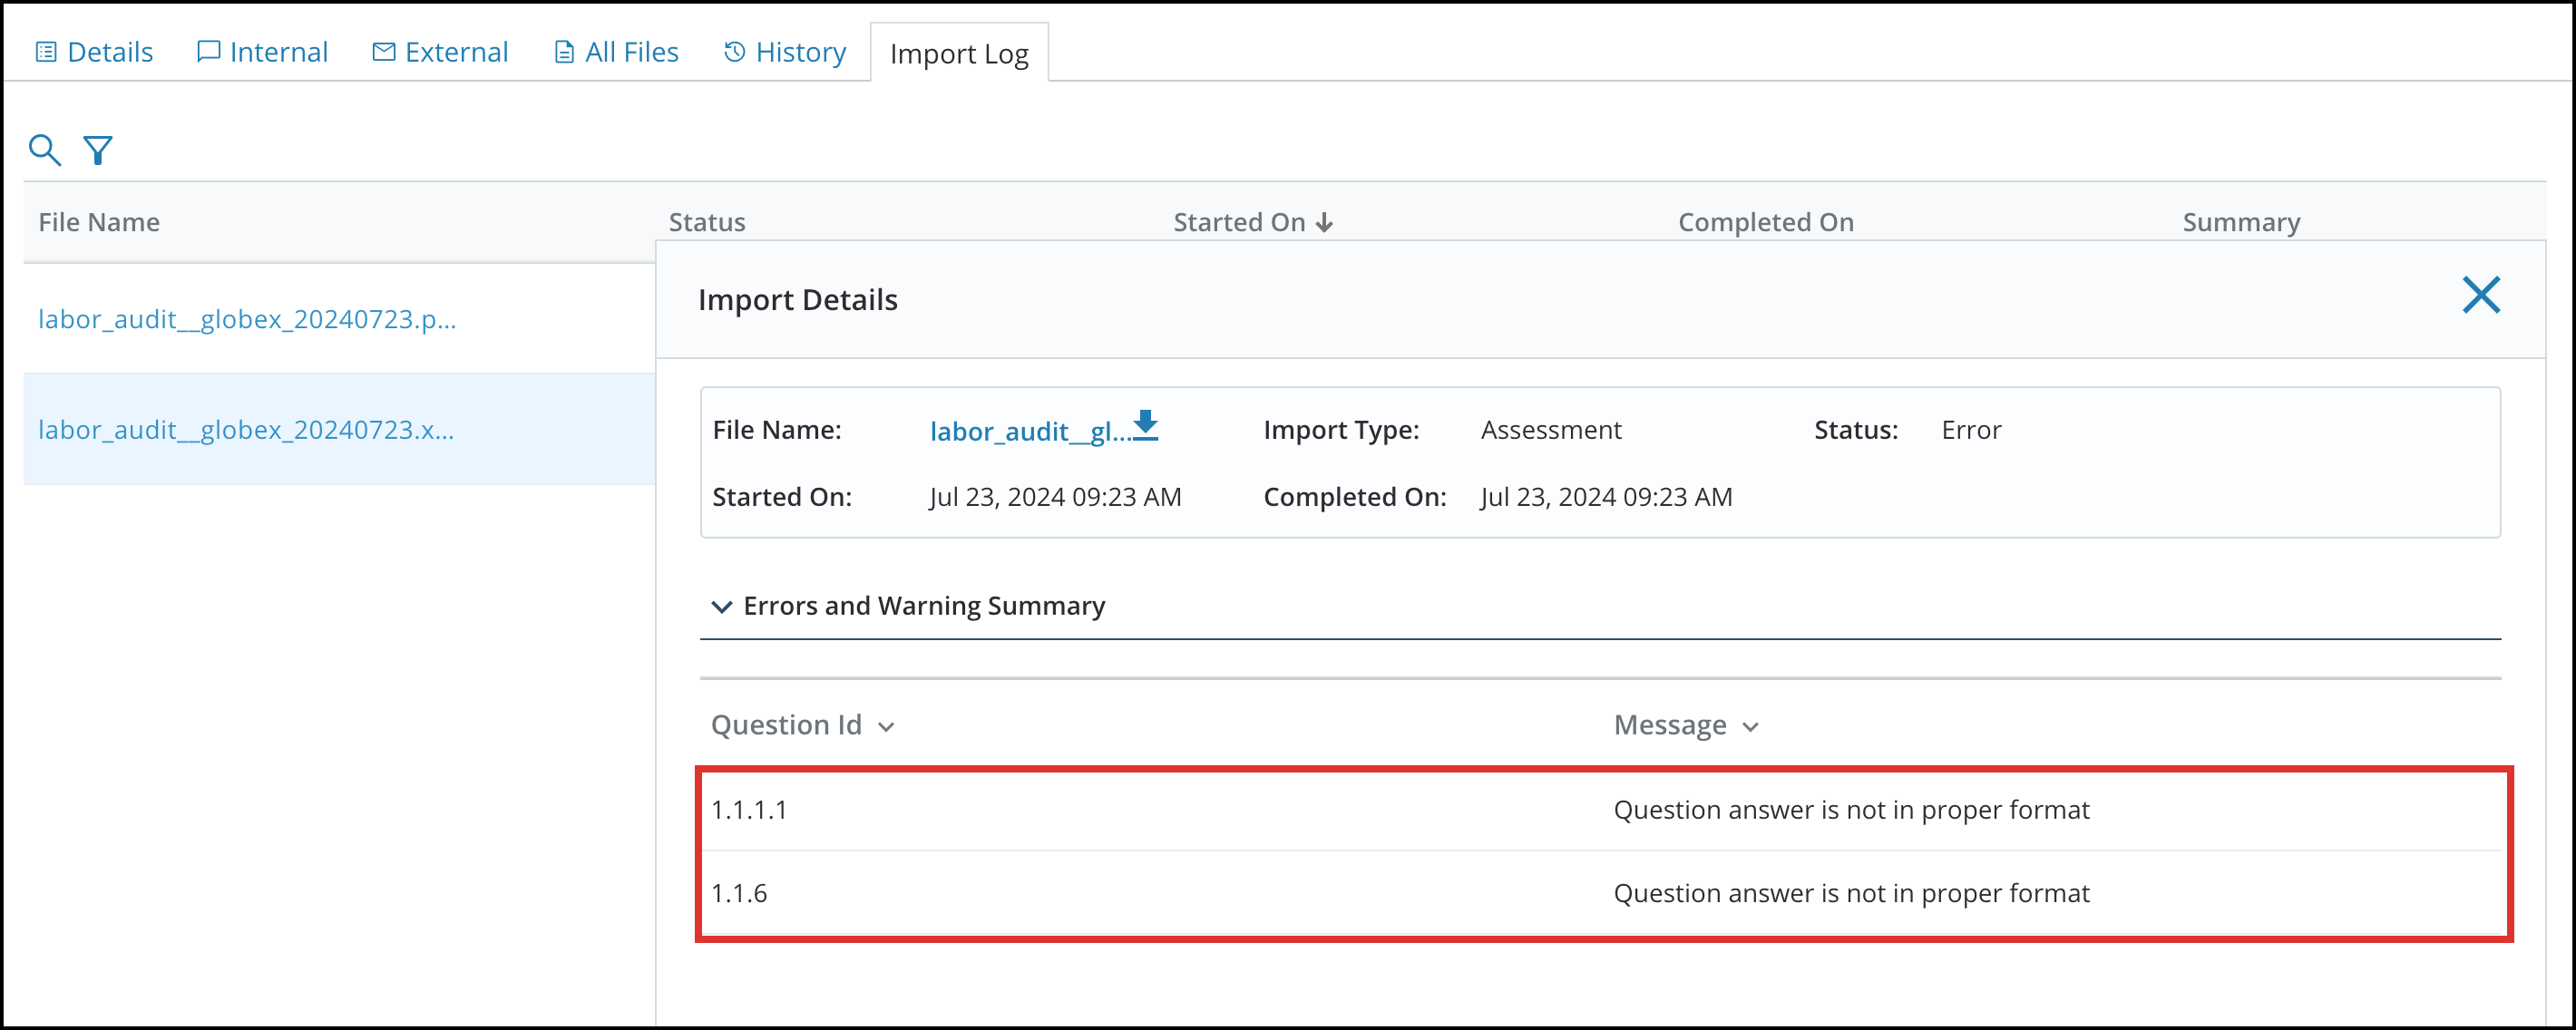Open the Question Id column dropdown
This screenshot has height=1030, width=2576.
point(886,727)
